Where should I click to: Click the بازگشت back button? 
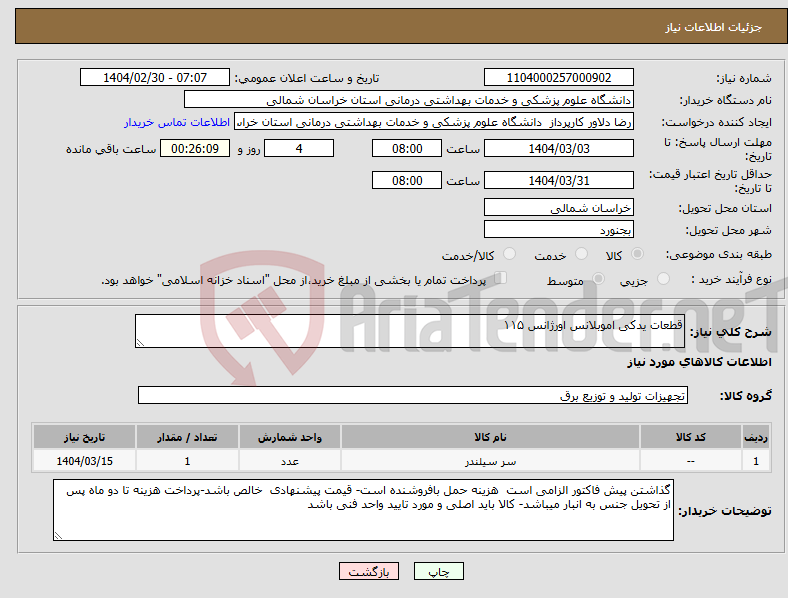click(369, 571)
